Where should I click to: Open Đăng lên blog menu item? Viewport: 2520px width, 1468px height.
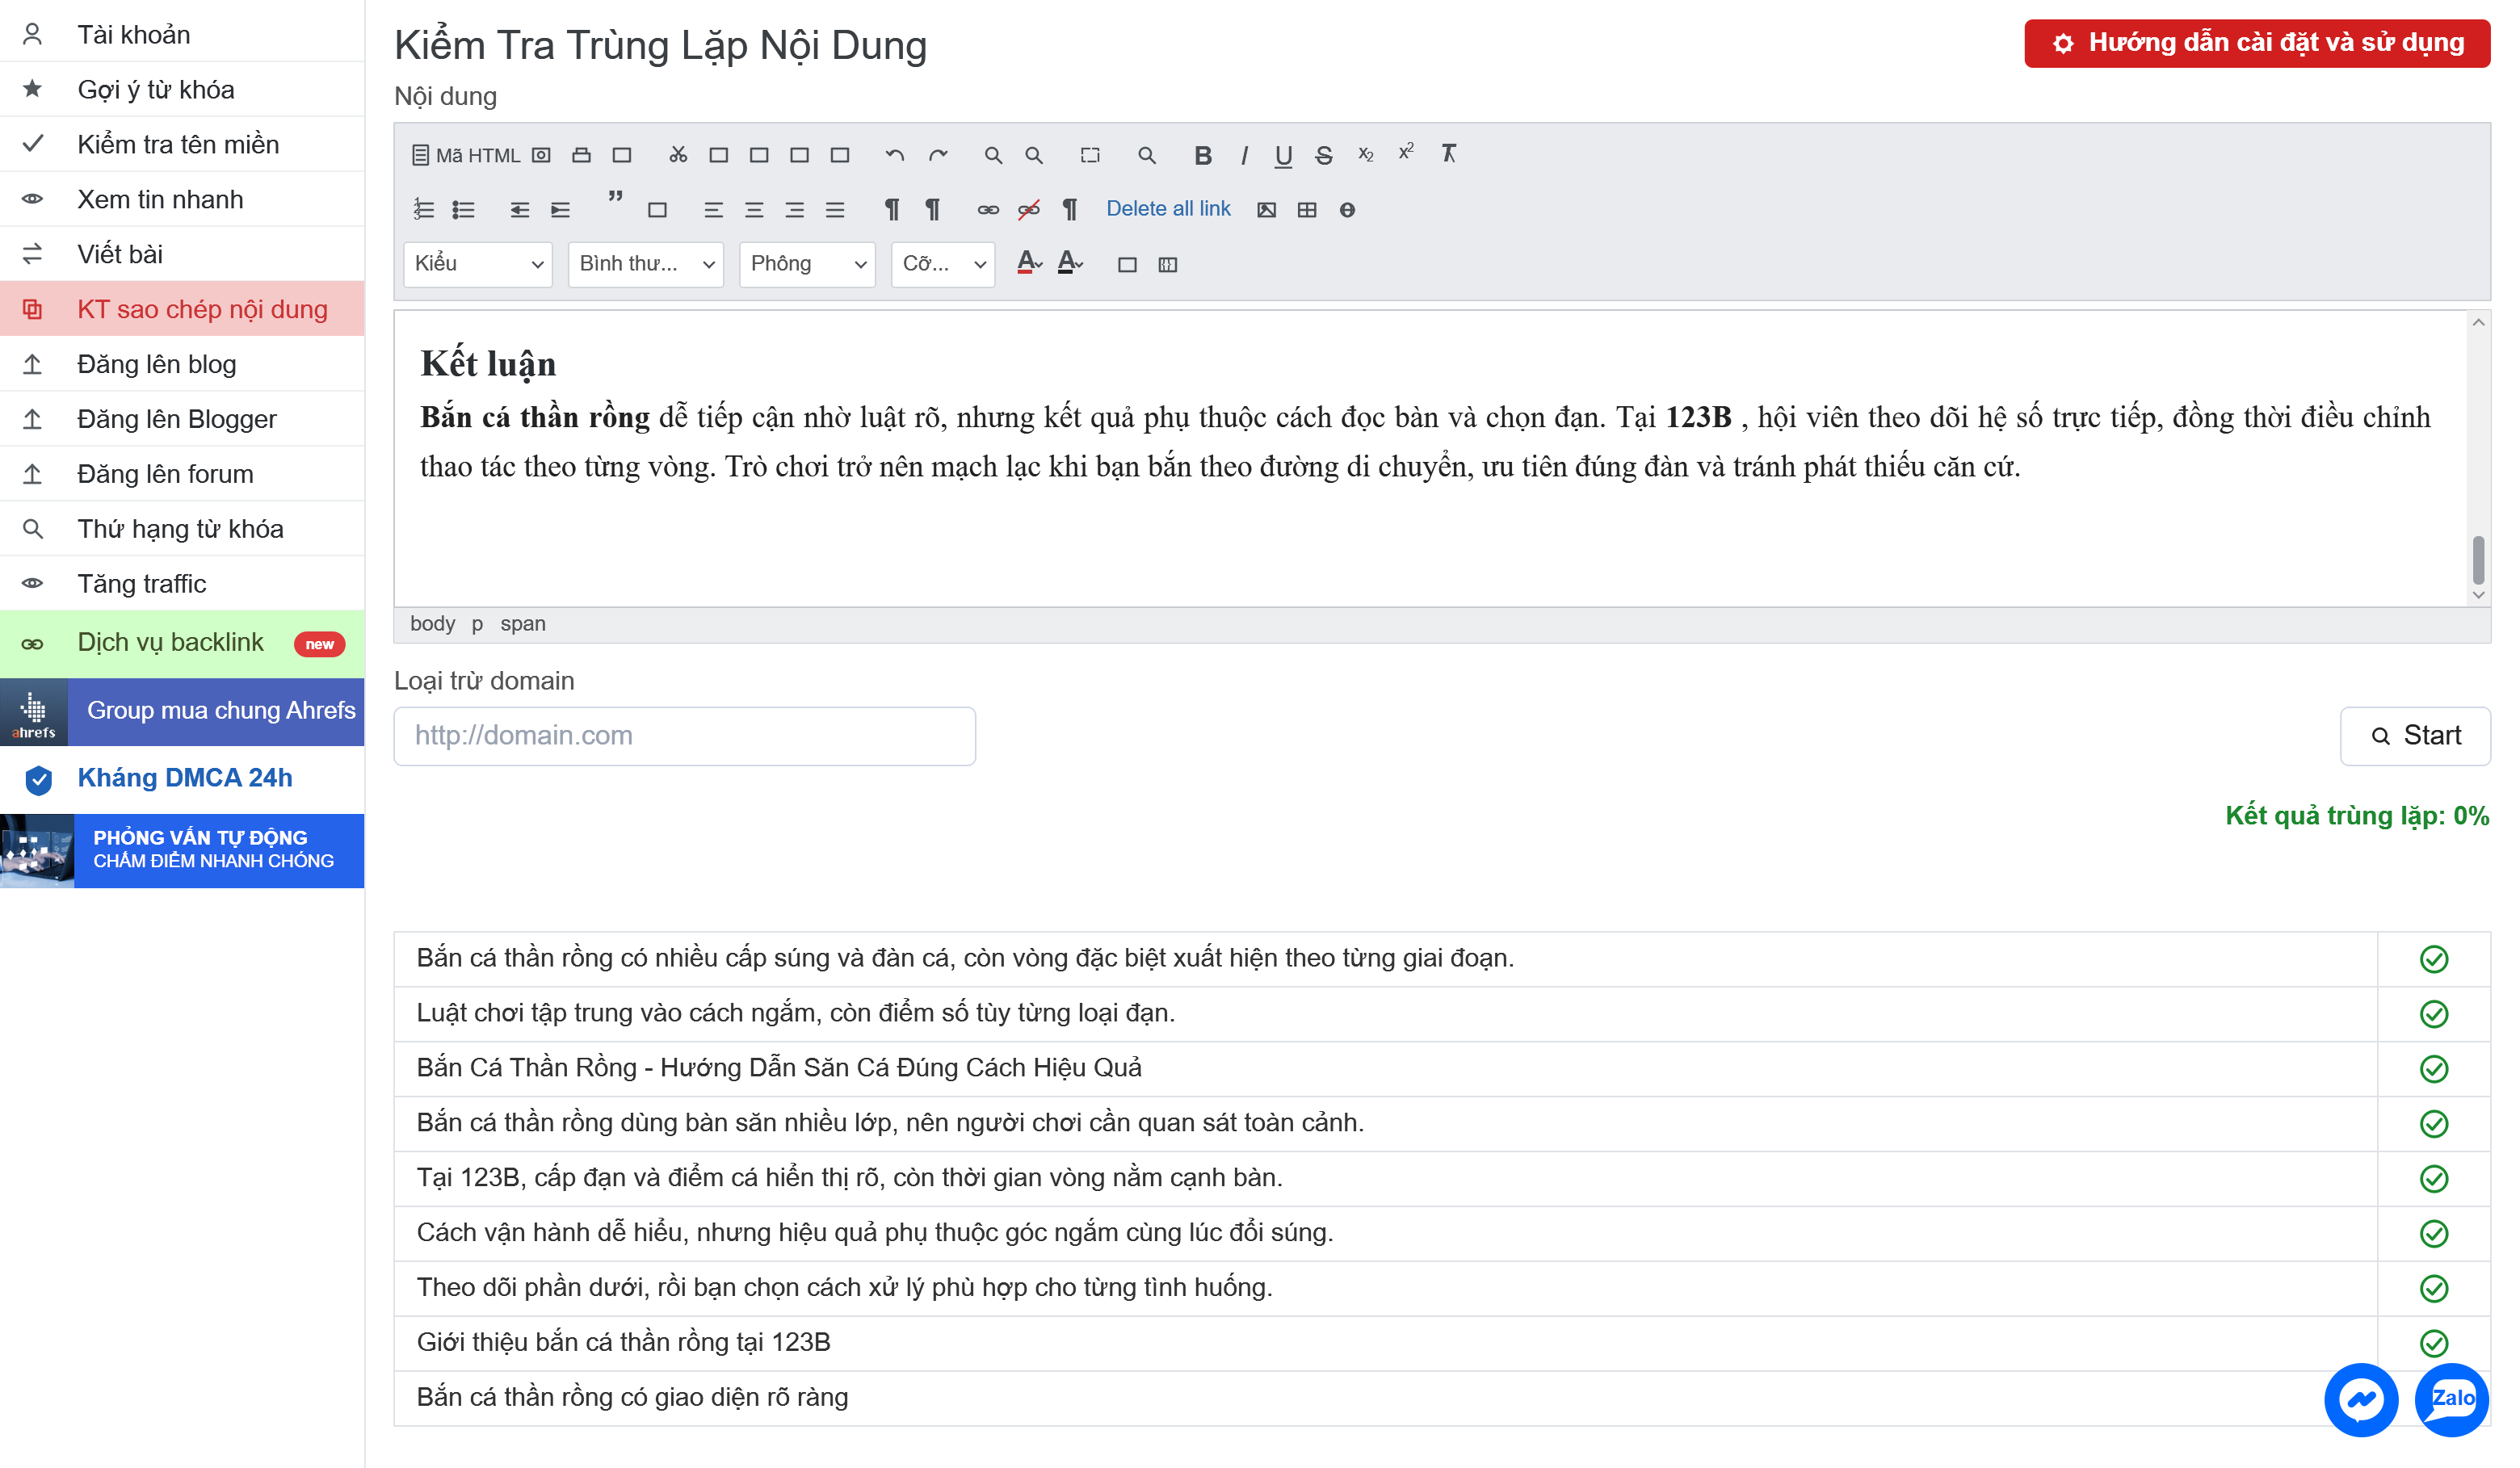click(x=182, y=364)
